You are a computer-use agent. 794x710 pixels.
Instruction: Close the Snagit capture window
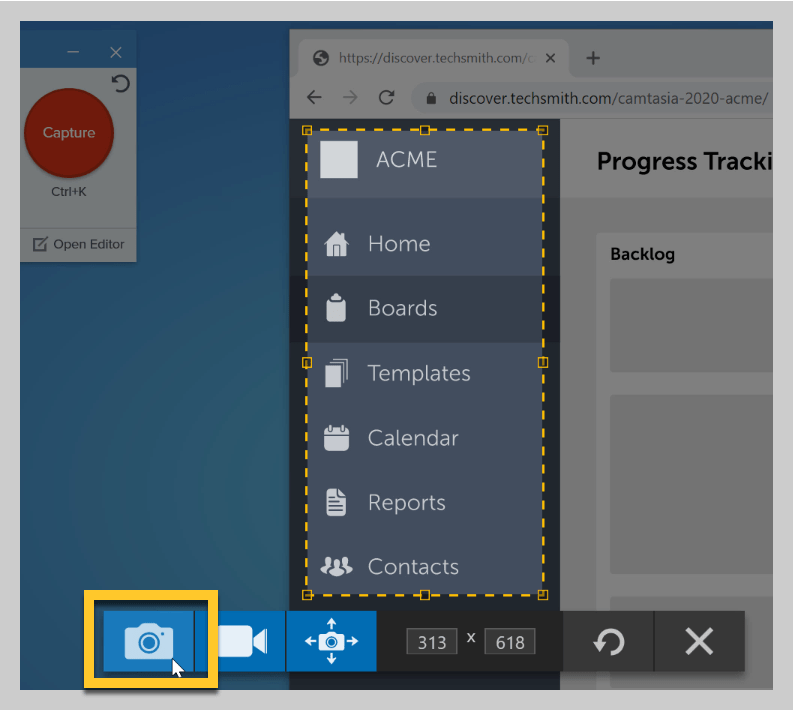pyautogui.click(x=116, y=52)
